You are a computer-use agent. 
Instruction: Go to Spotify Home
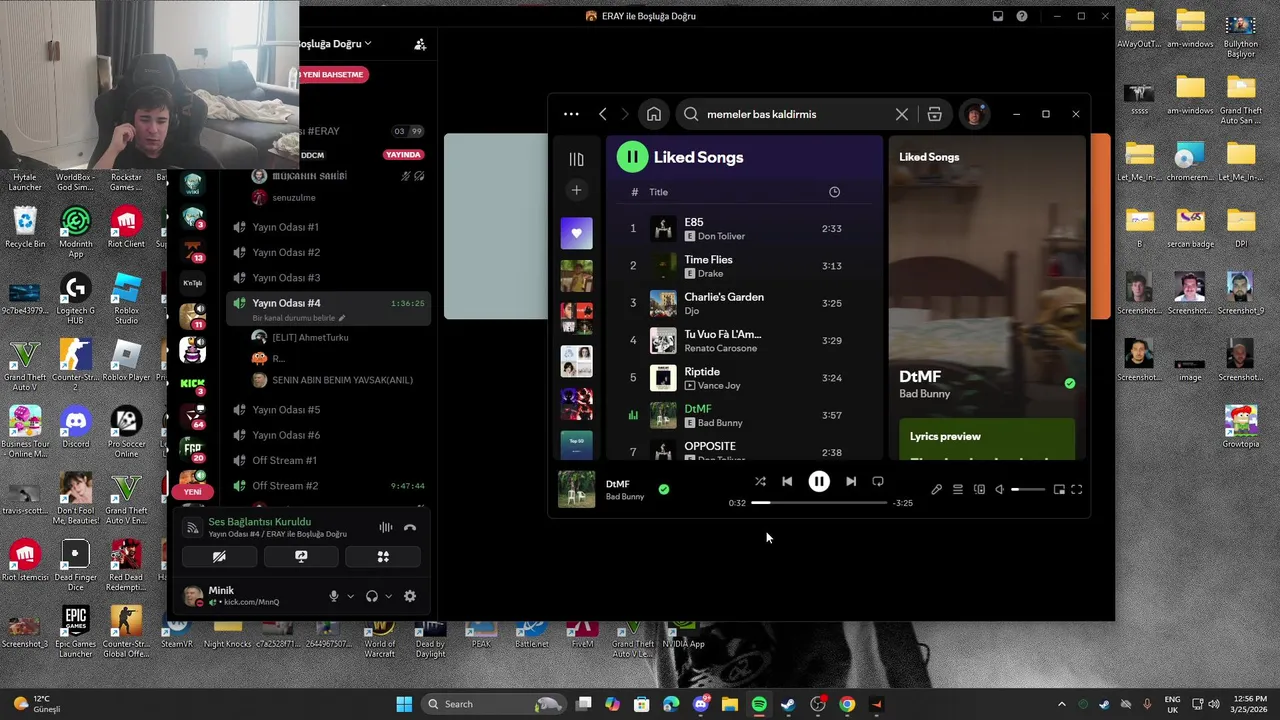coord(654,114)
